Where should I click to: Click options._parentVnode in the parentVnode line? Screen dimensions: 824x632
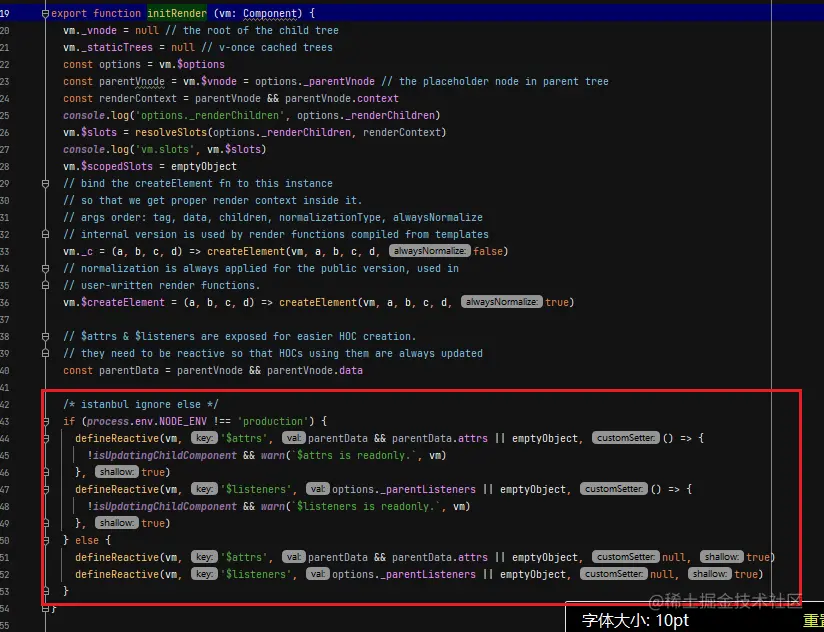(x=315, y=81)
